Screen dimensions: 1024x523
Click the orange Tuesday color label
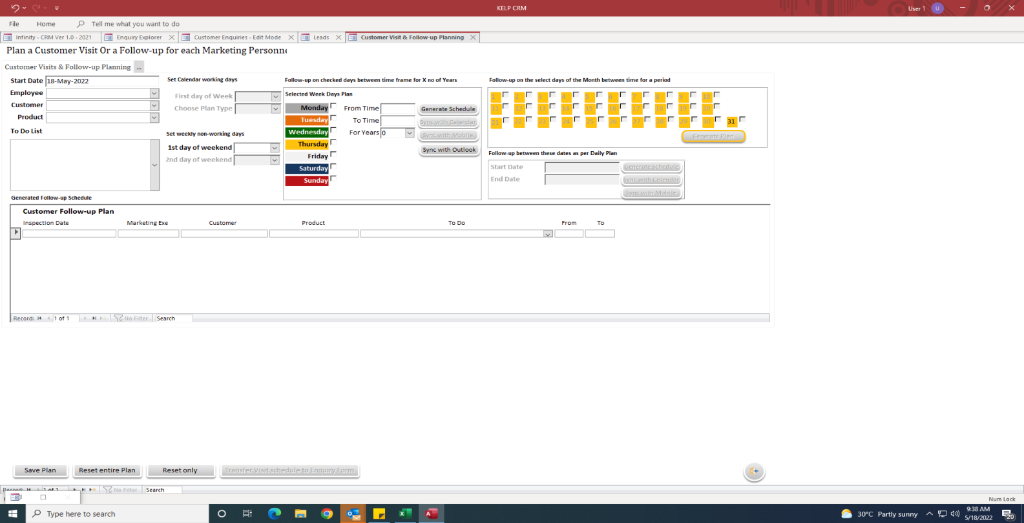[x=307, y=120]
